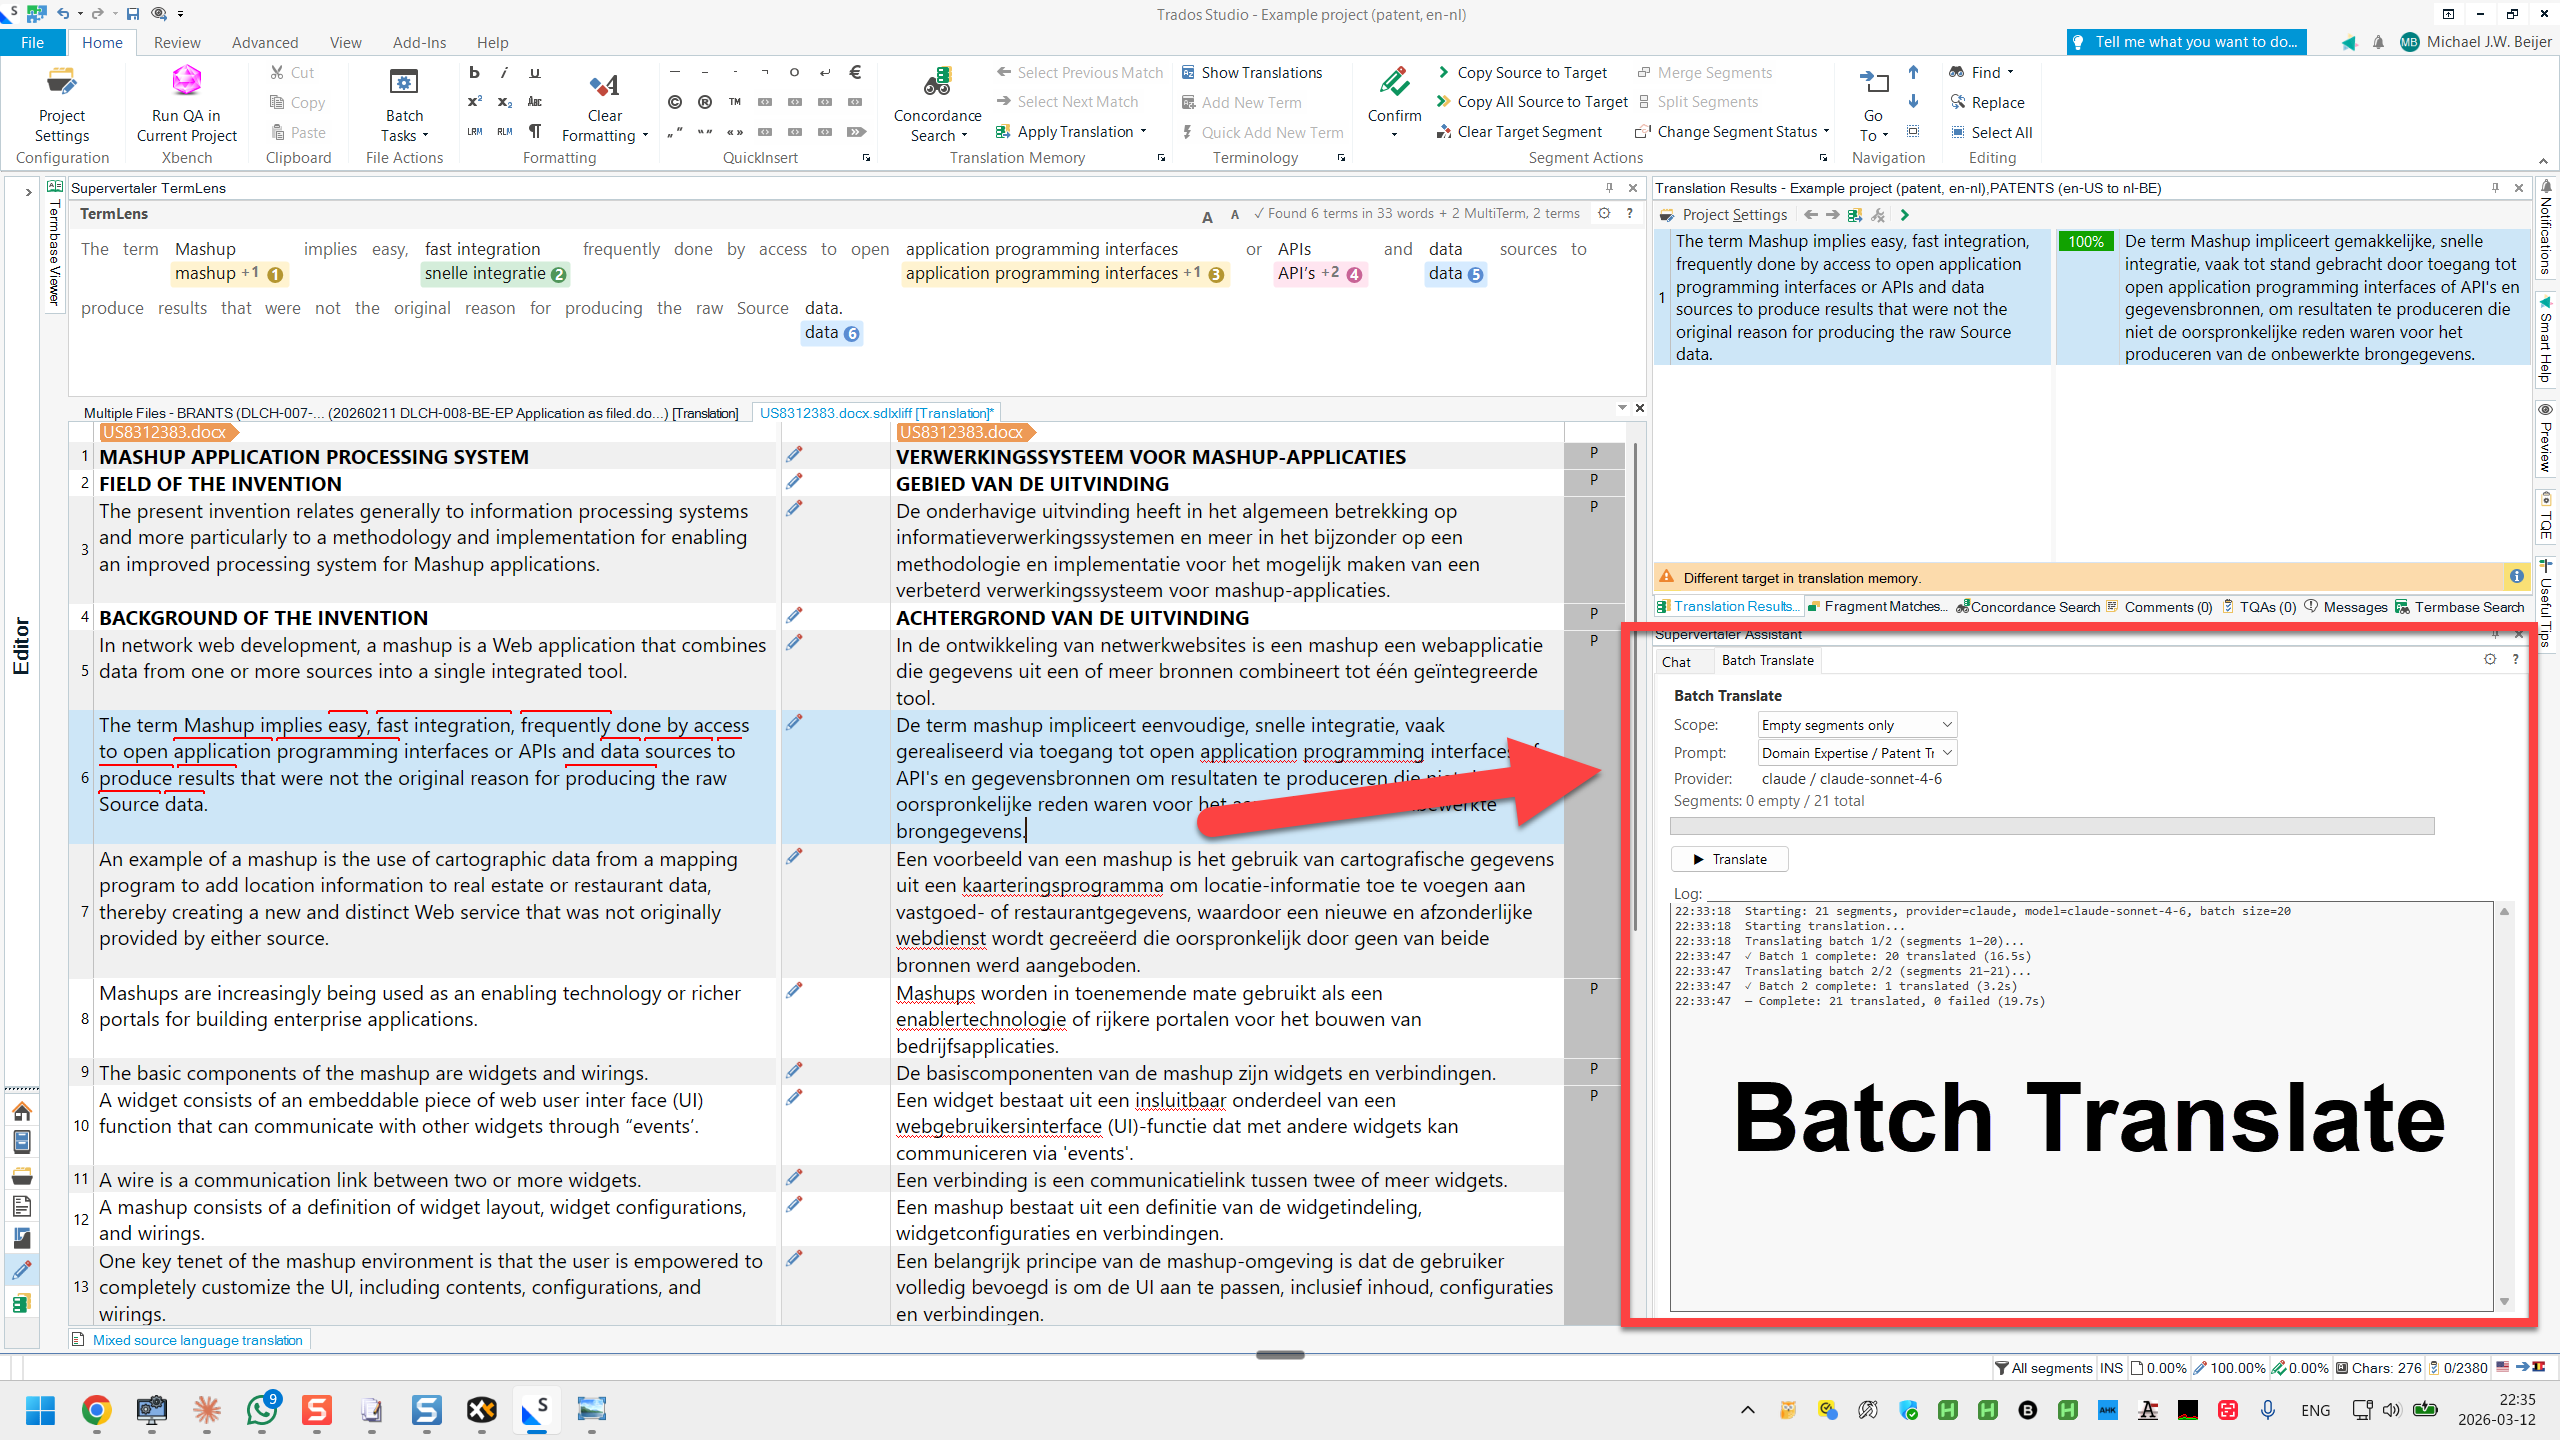Image resolution: width=2560 pixels, height=1440 pixels.
Task: Click the Clear Formatting icon
Action: click(604, 84)
